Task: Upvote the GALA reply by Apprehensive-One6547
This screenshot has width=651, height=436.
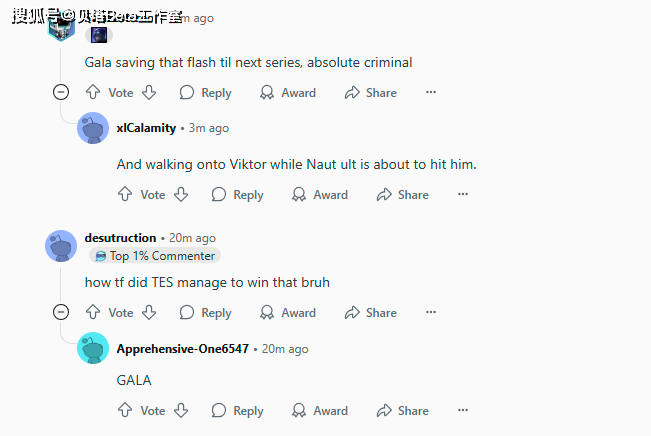Action: coord(125,410)
